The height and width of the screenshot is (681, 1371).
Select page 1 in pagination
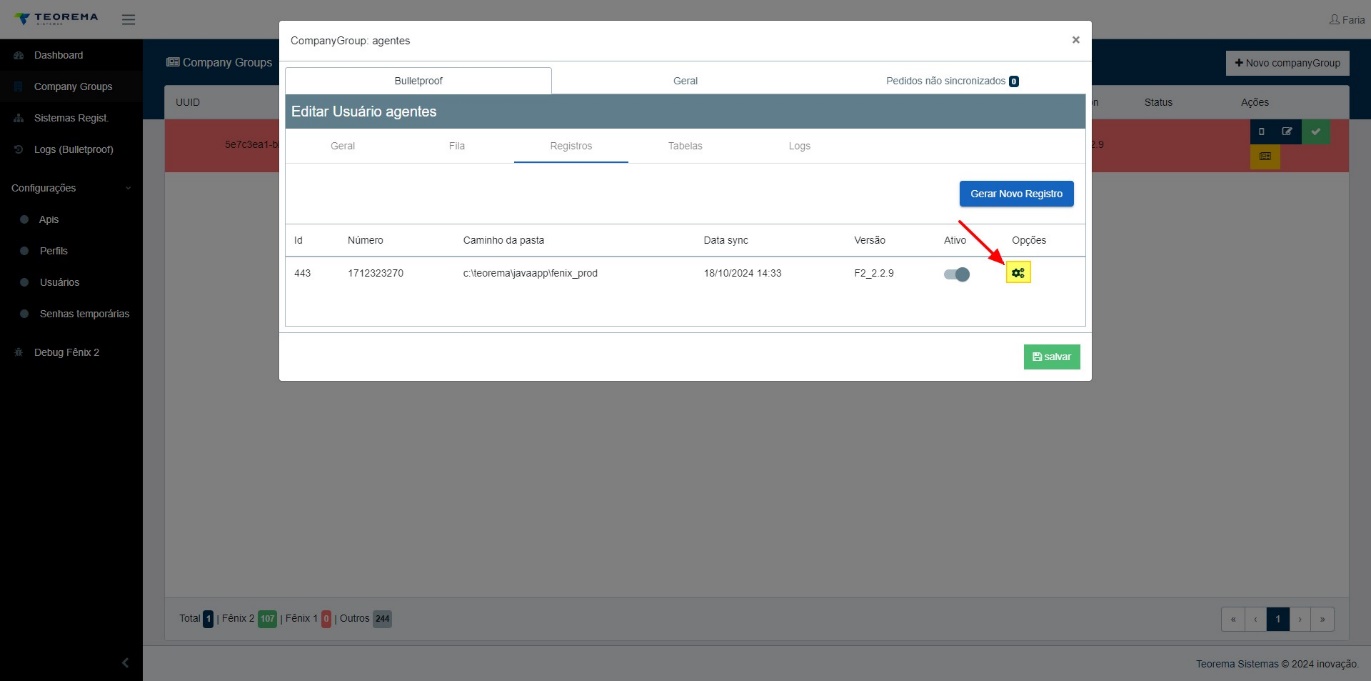tap(1277, 619)
